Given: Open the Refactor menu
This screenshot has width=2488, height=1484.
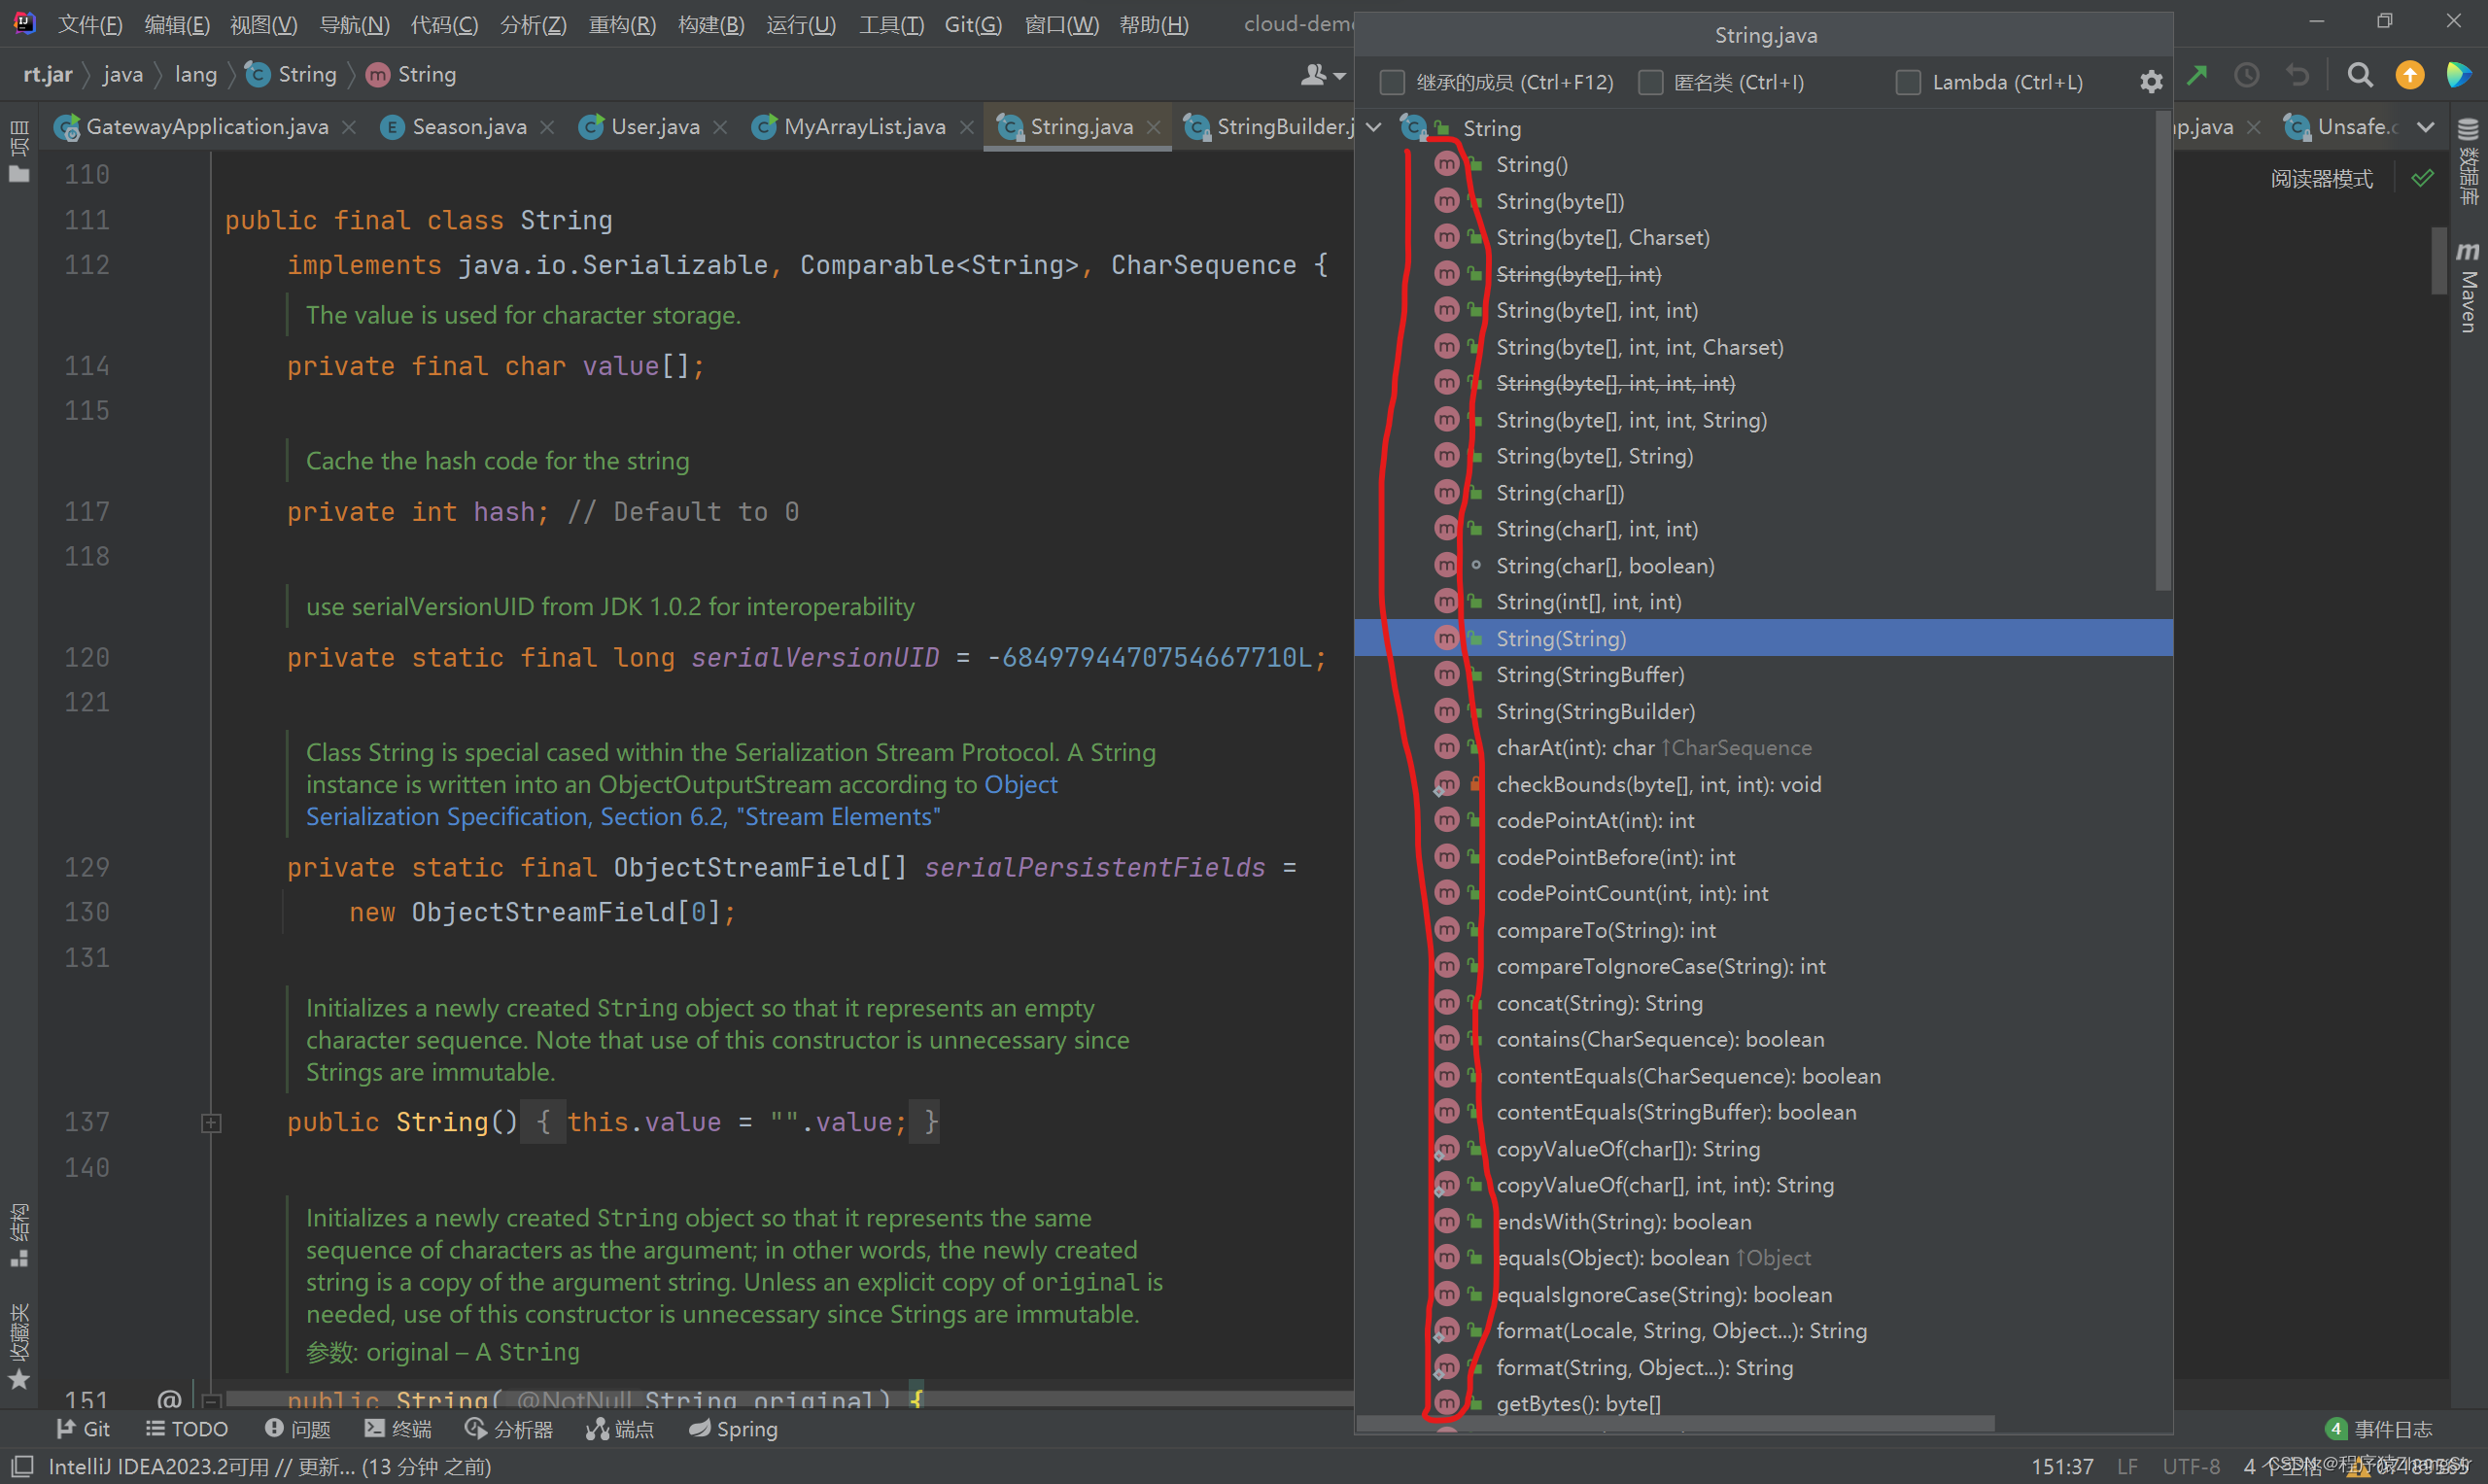Looking at the screenshot, I should [x=622, y=24].
